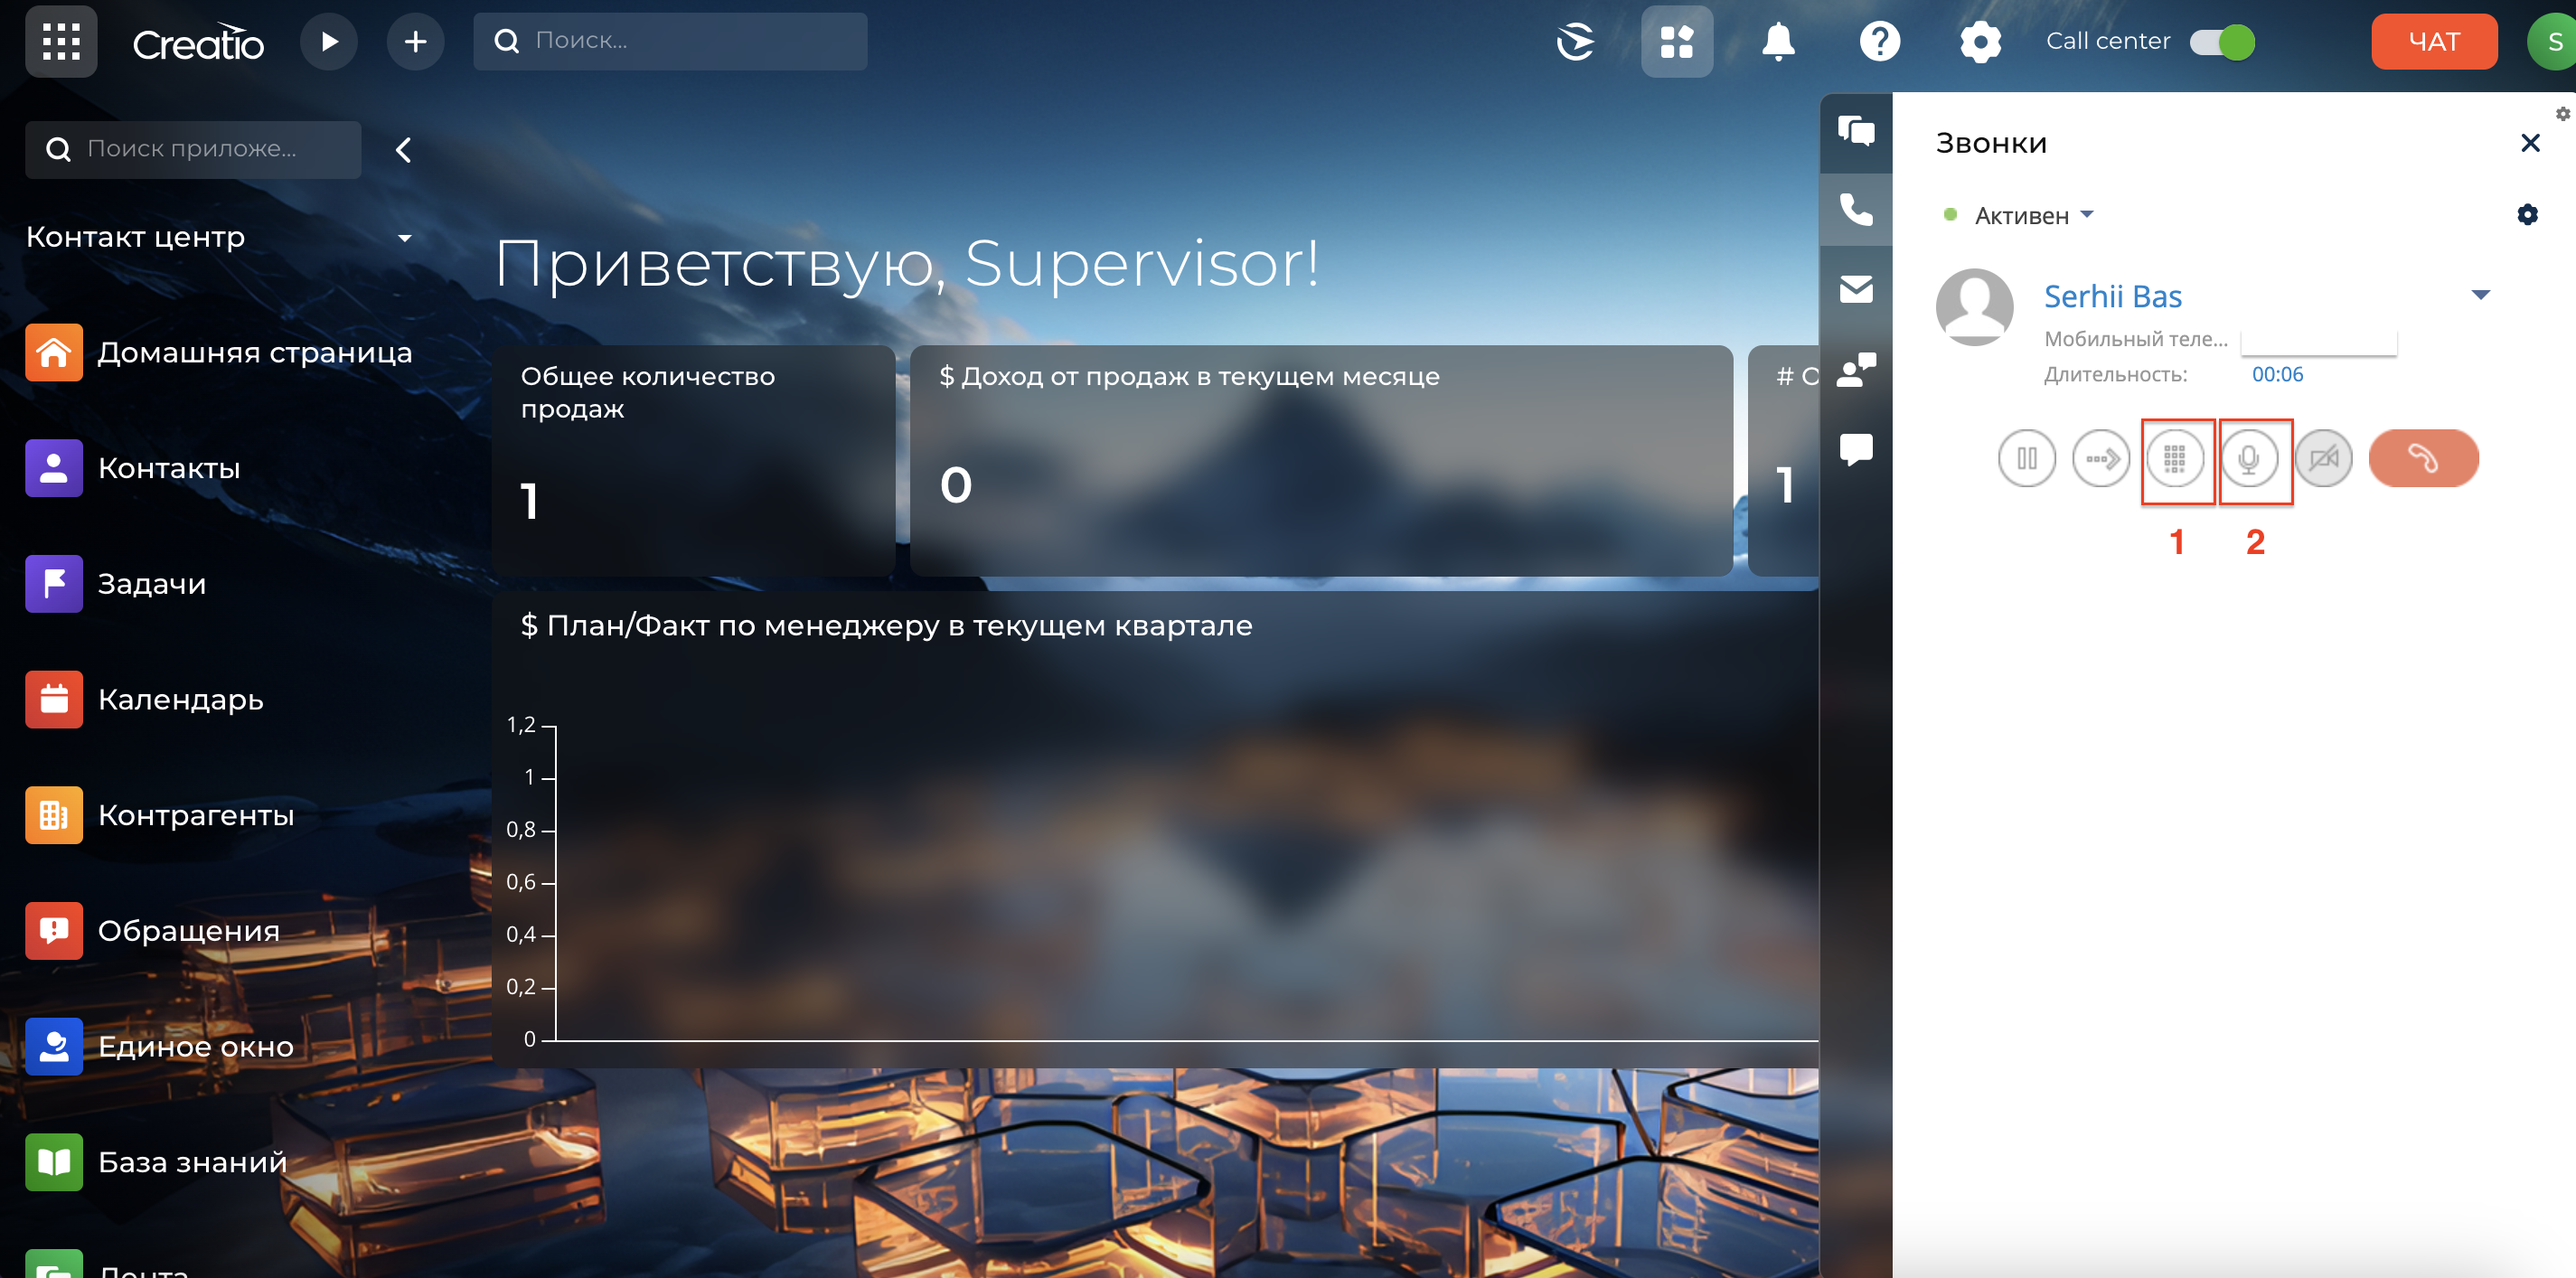2576x1278 pixels.
Task: Run a business process with play button
Action: click(x=329, y=41)
